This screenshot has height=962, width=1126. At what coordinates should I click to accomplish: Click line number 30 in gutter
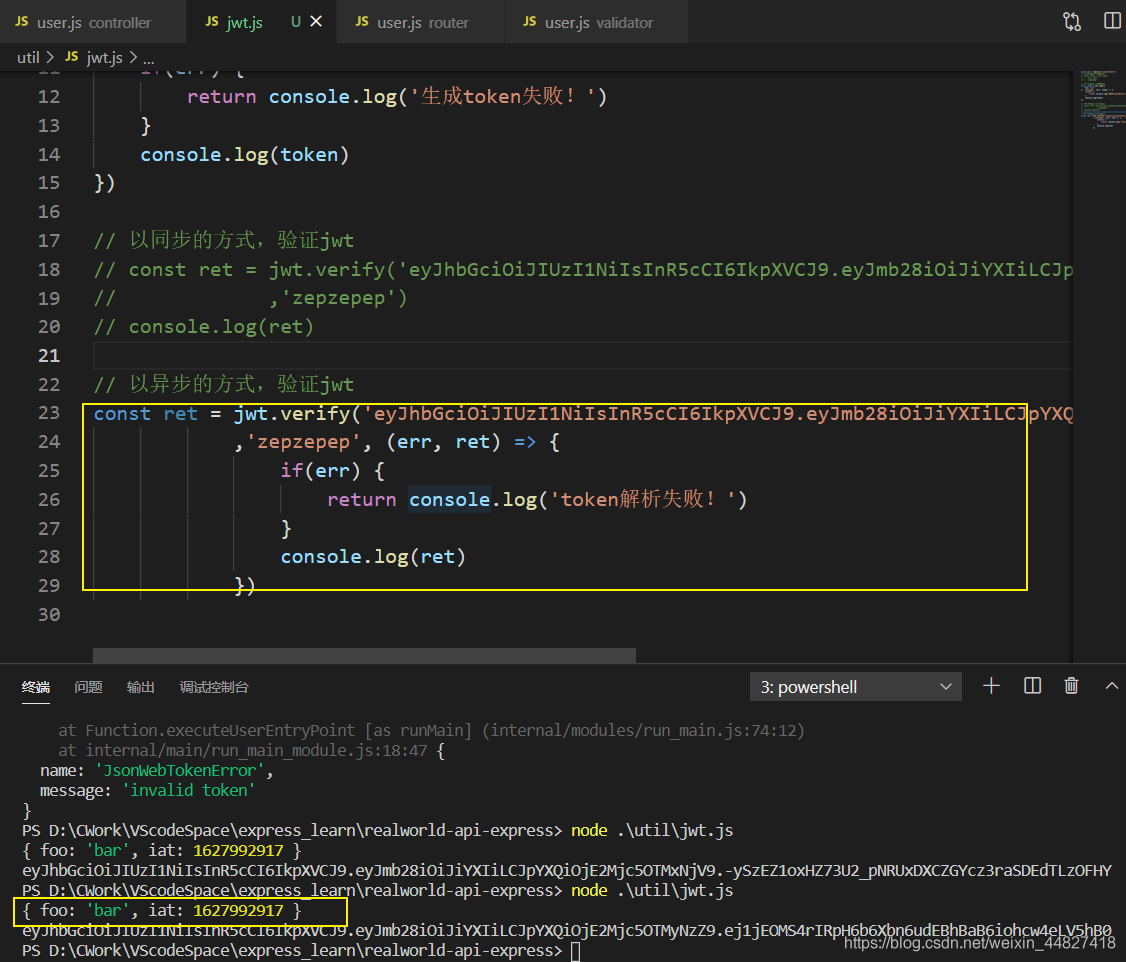point(49,615)
